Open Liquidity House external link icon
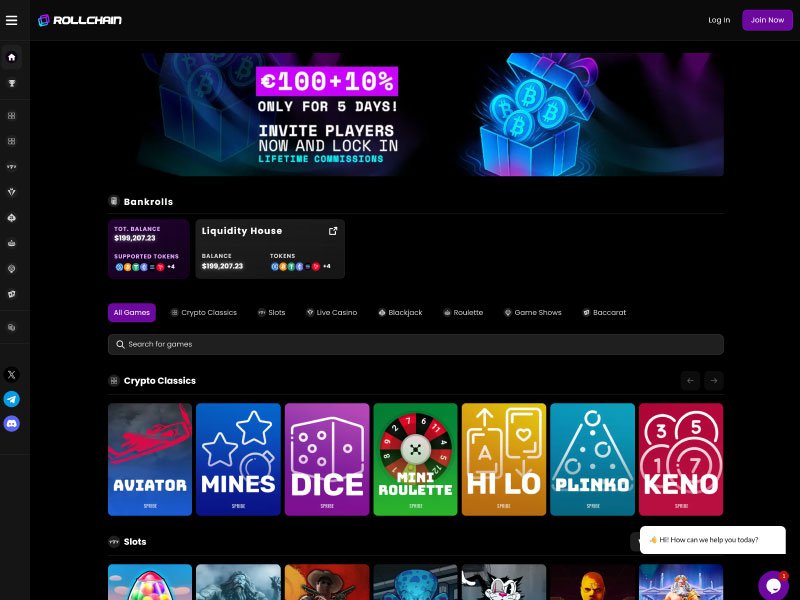The image size is (800, 600). coord(333,231)
